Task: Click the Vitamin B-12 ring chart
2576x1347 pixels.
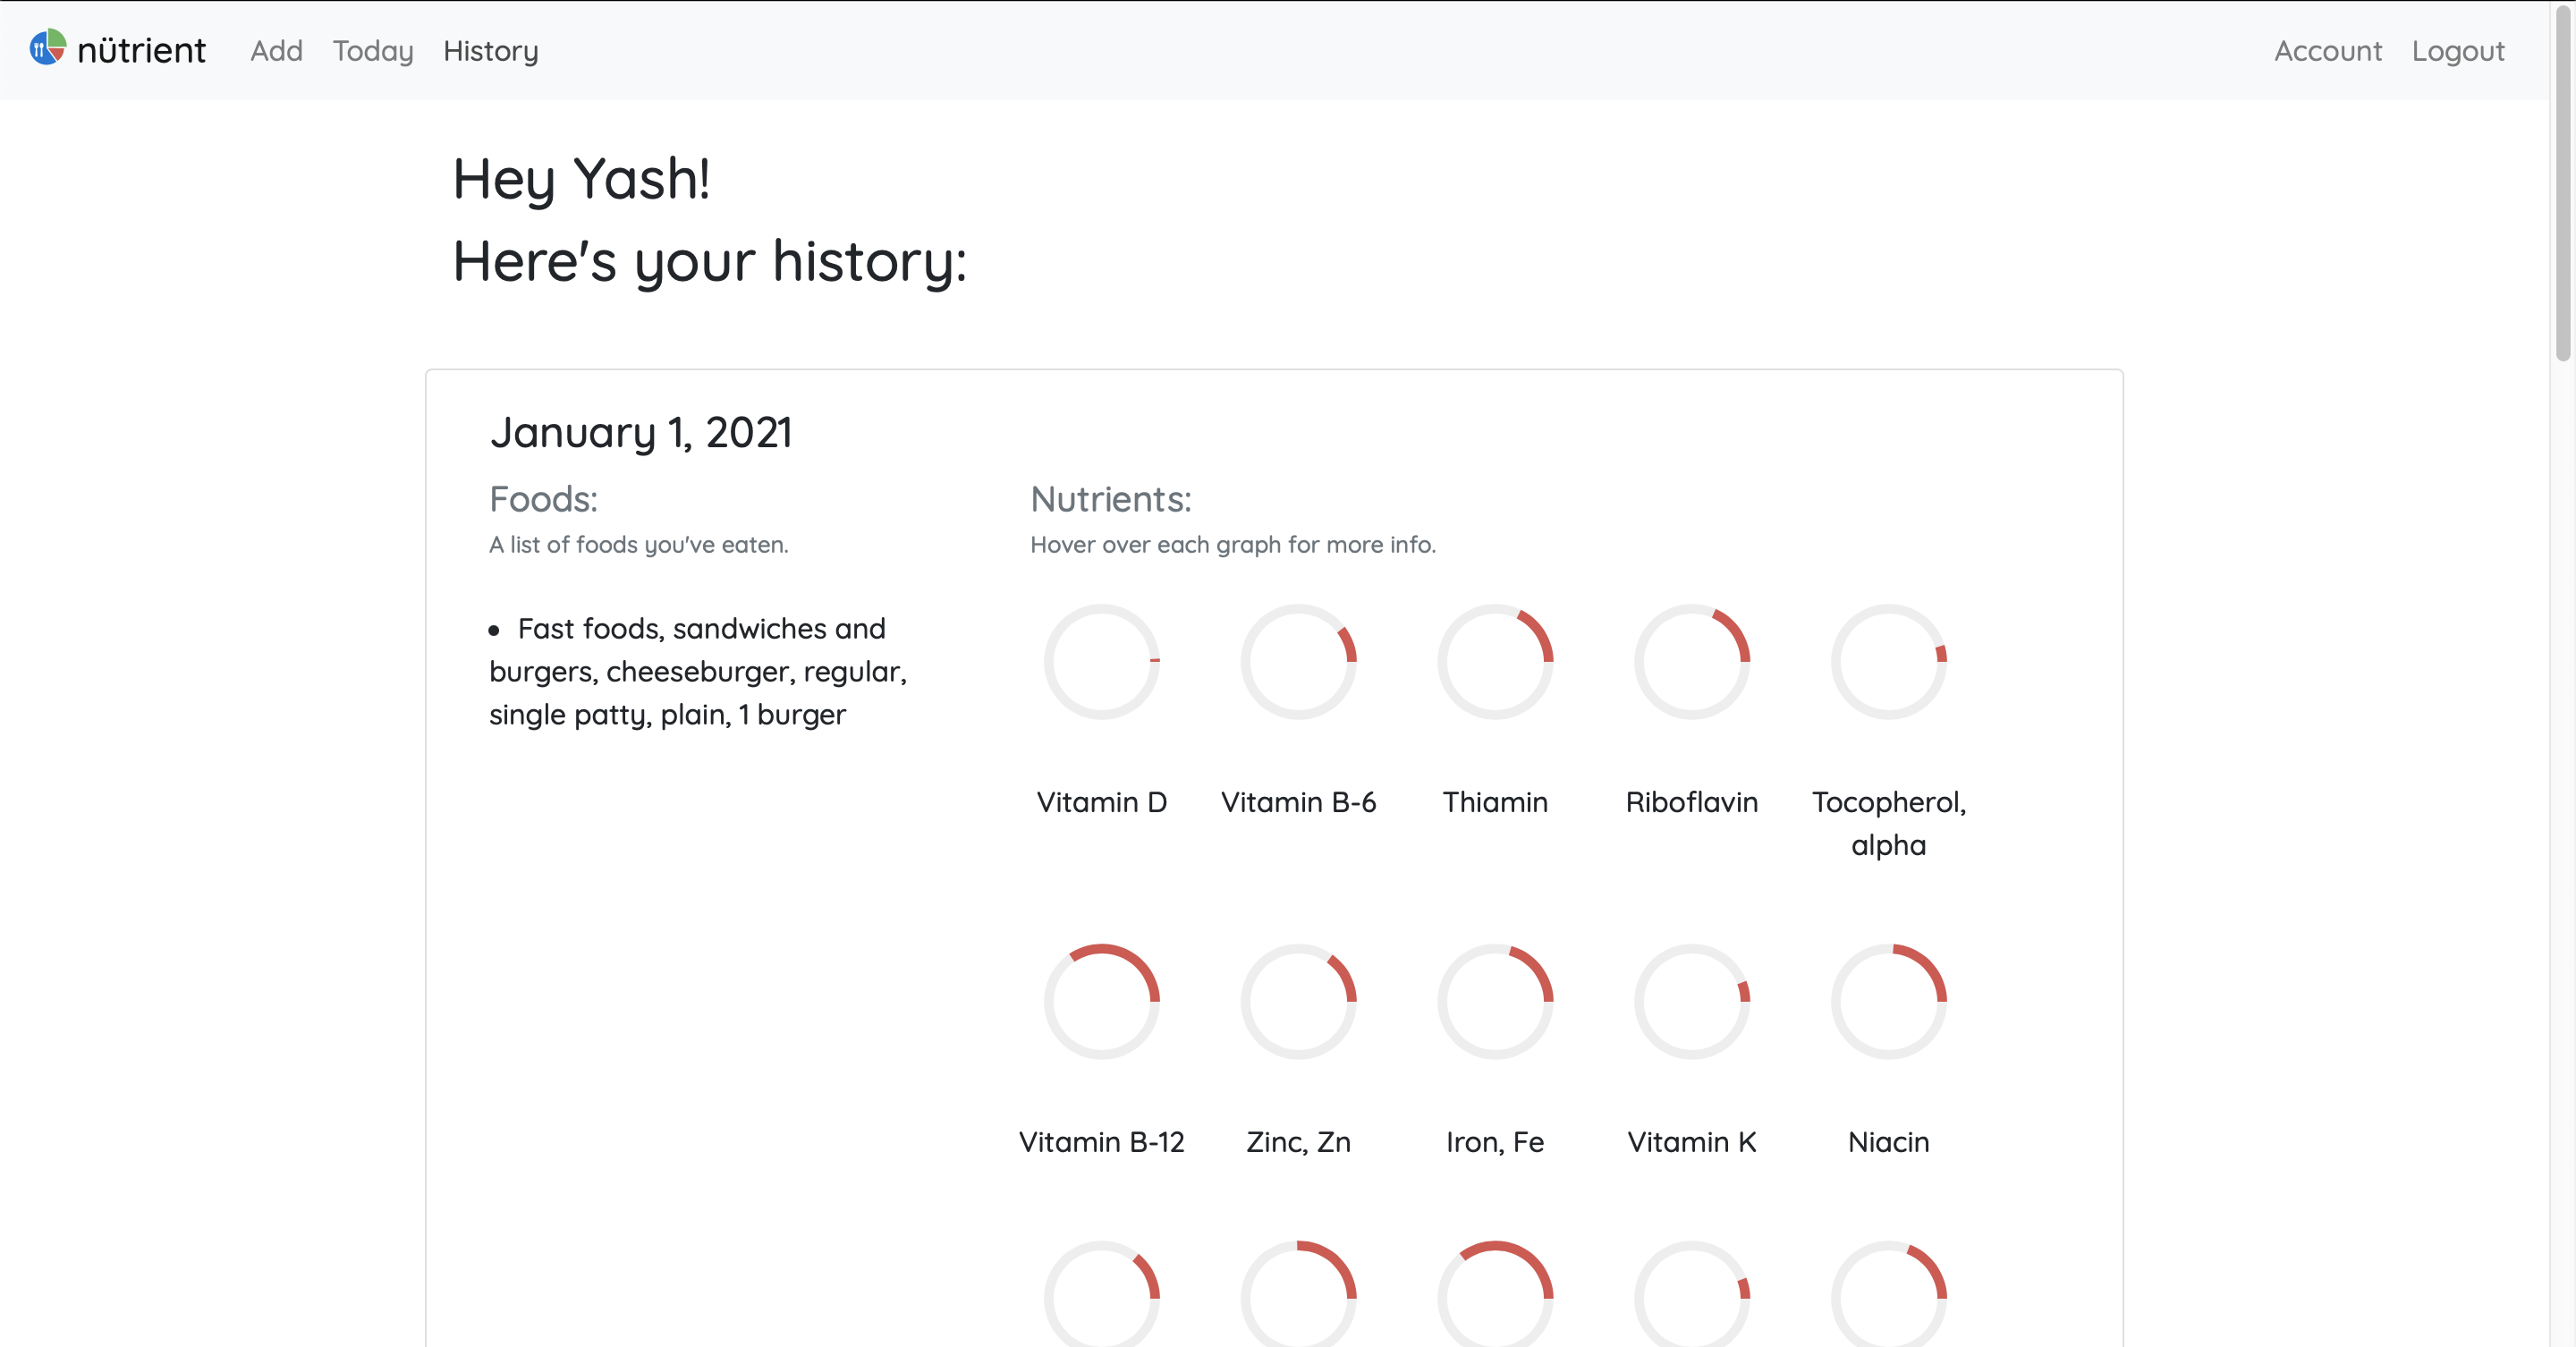Action: point(1101,1002)
